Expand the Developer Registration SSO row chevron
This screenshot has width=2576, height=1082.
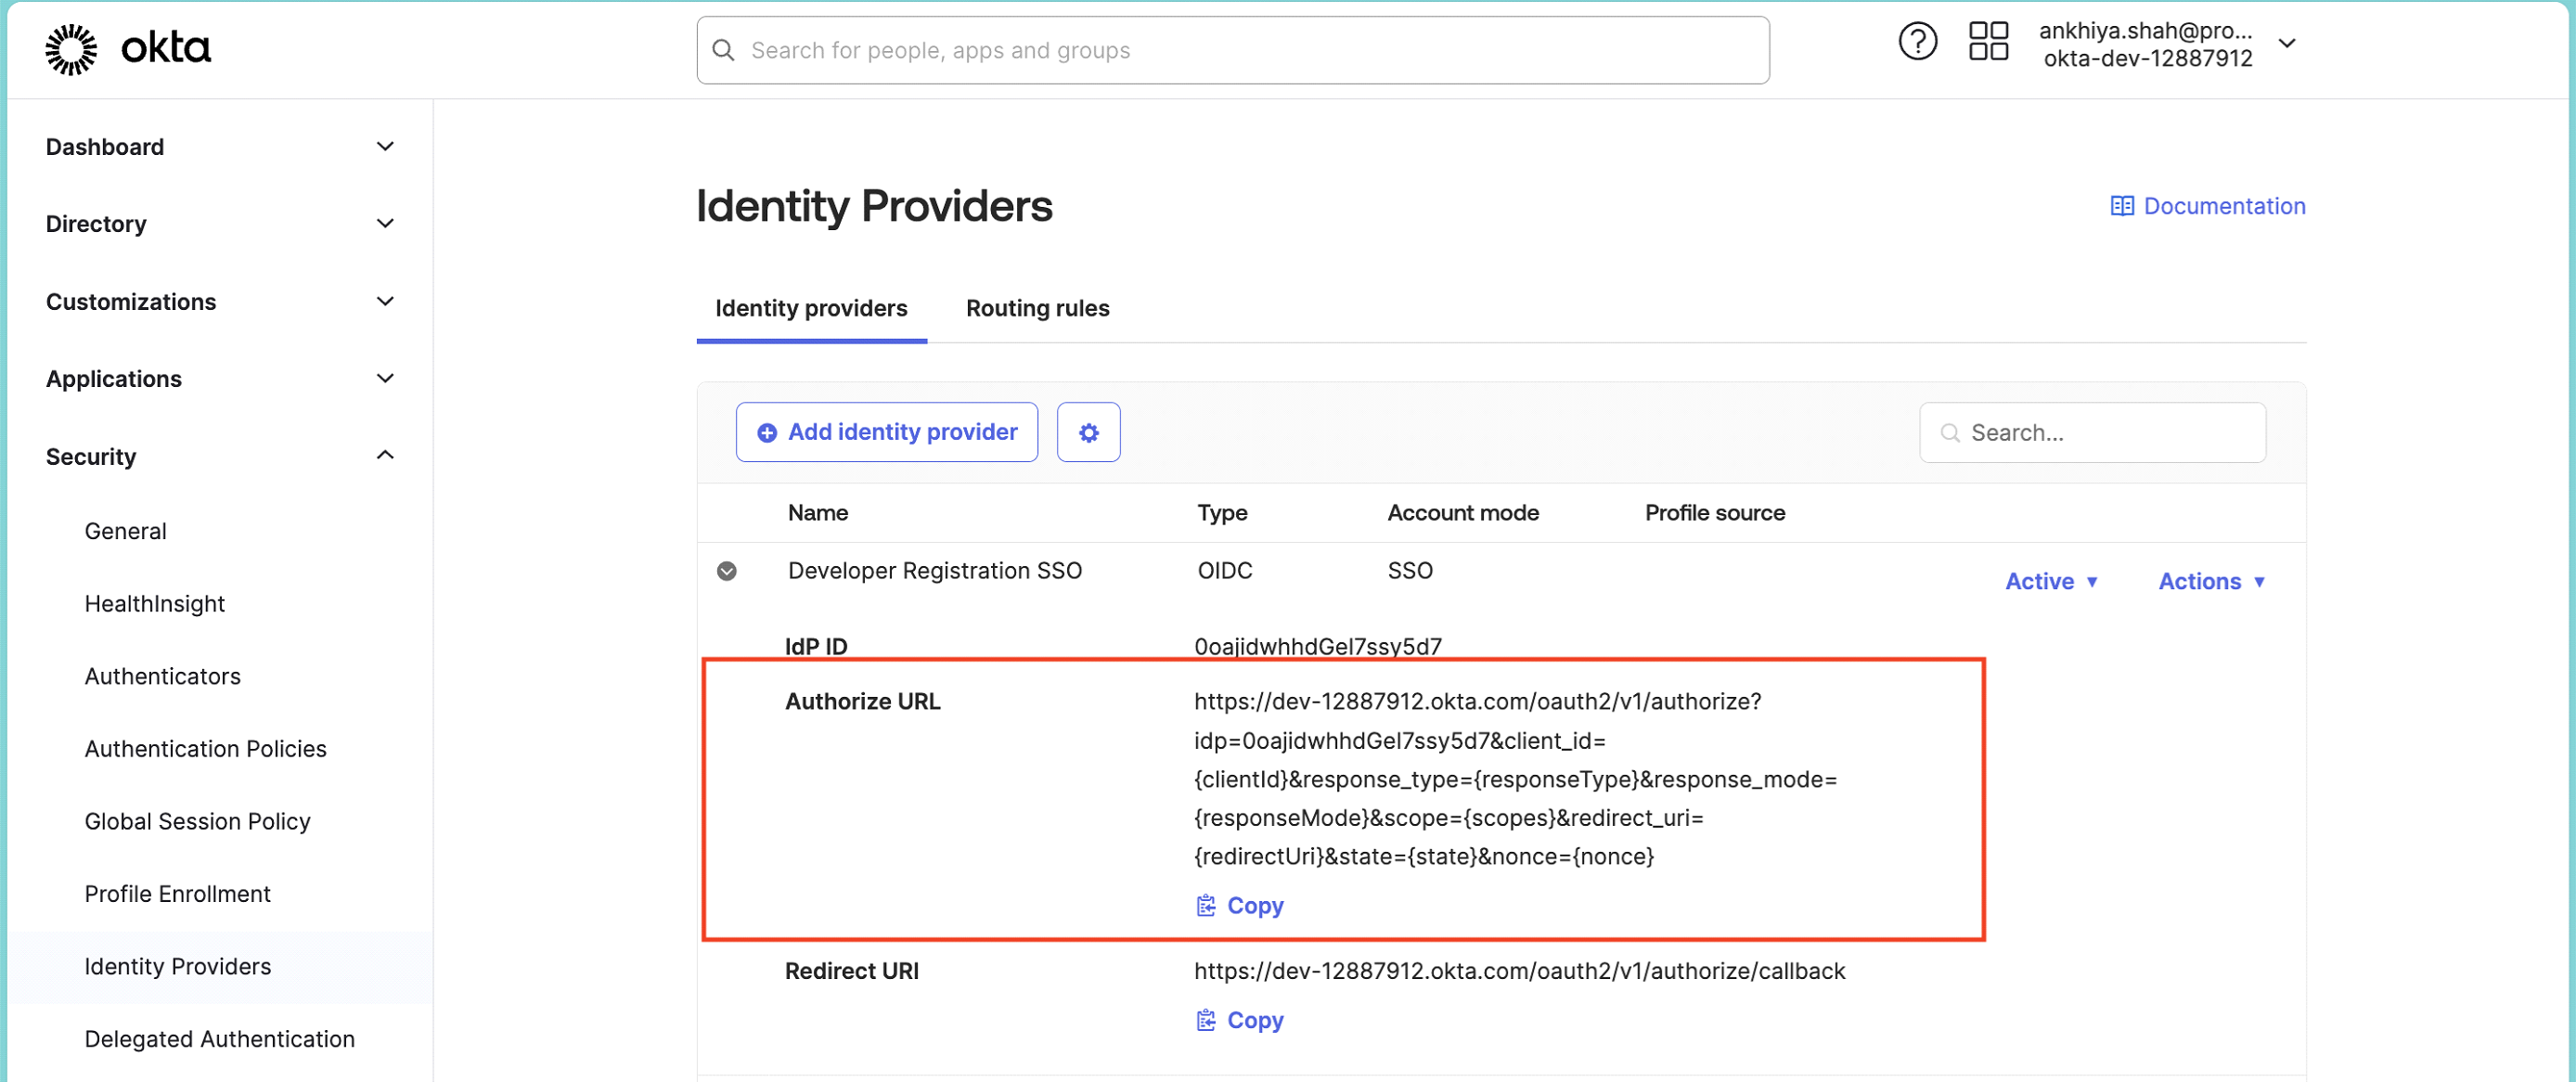tap(727, 570)
